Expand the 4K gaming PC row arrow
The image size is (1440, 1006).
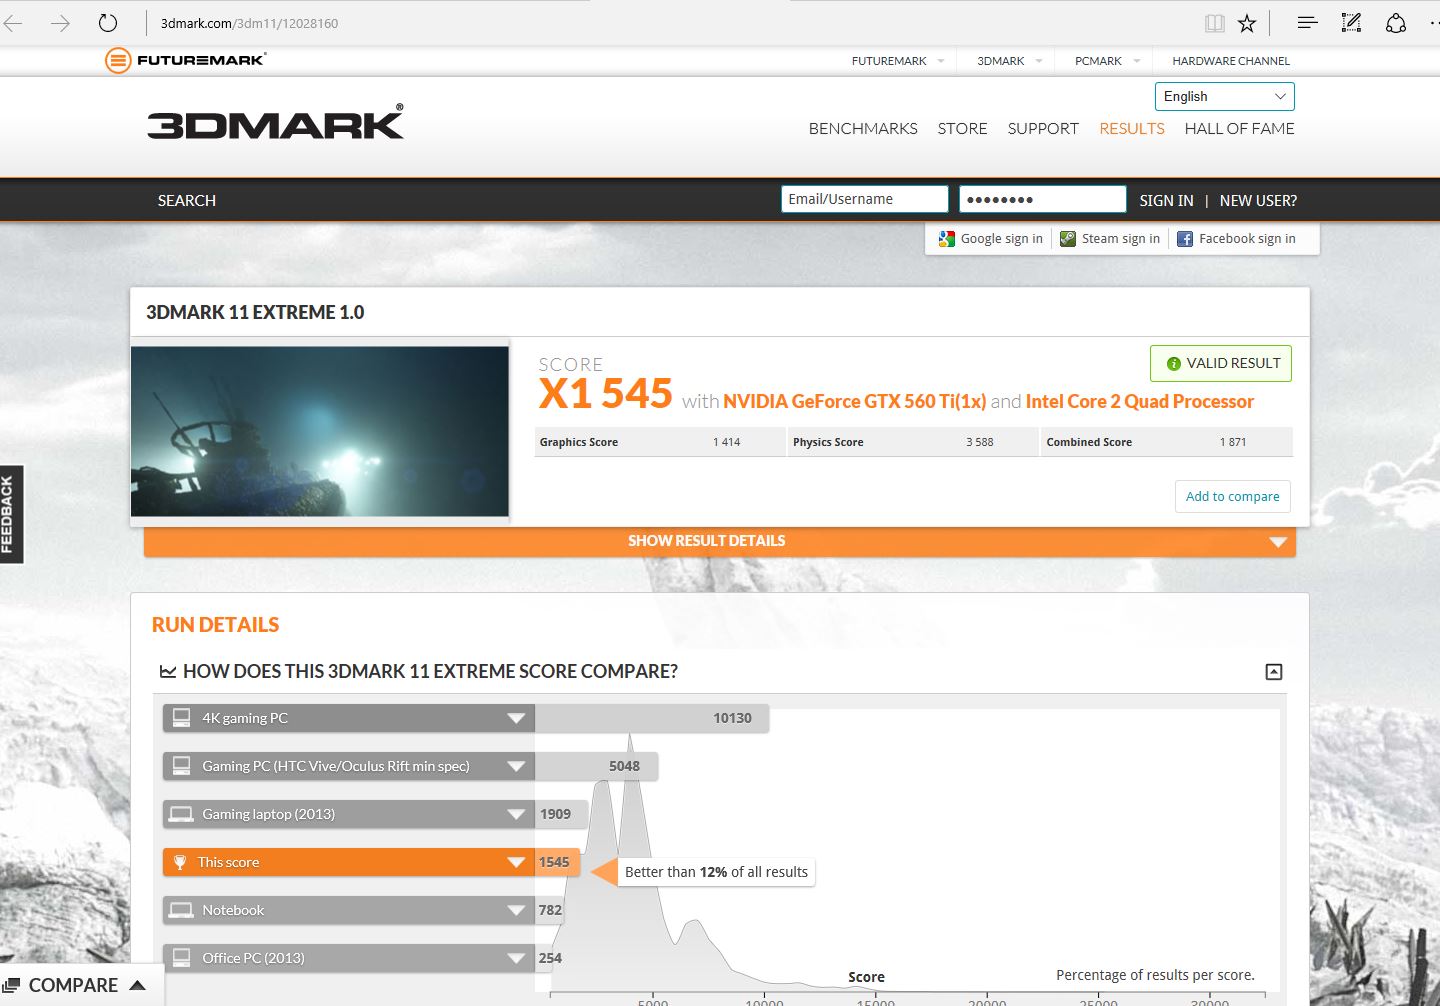click(x=516, y=718)
